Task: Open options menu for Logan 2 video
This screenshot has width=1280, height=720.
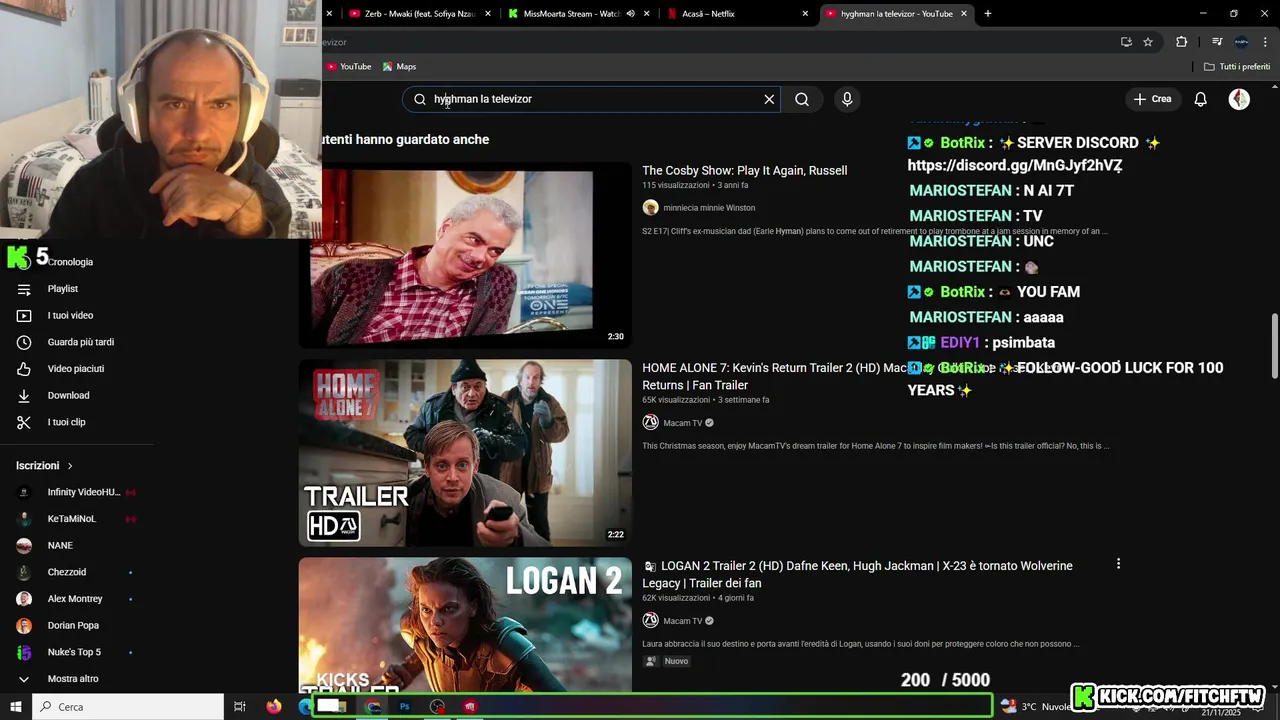Action: tap(1118, 564)
